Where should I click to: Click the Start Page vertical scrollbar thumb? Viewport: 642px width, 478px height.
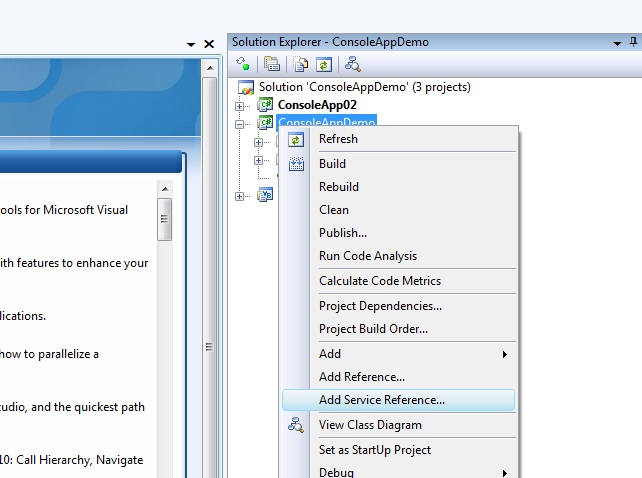click(165, 219)
